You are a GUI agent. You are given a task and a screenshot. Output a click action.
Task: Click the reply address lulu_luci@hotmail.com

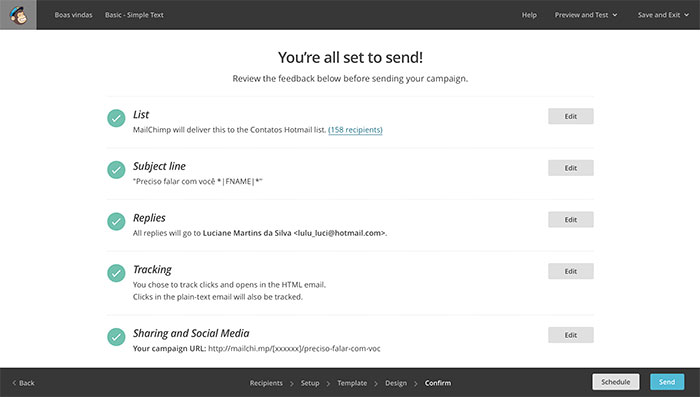pyautogui.click(x=339, y=233)
